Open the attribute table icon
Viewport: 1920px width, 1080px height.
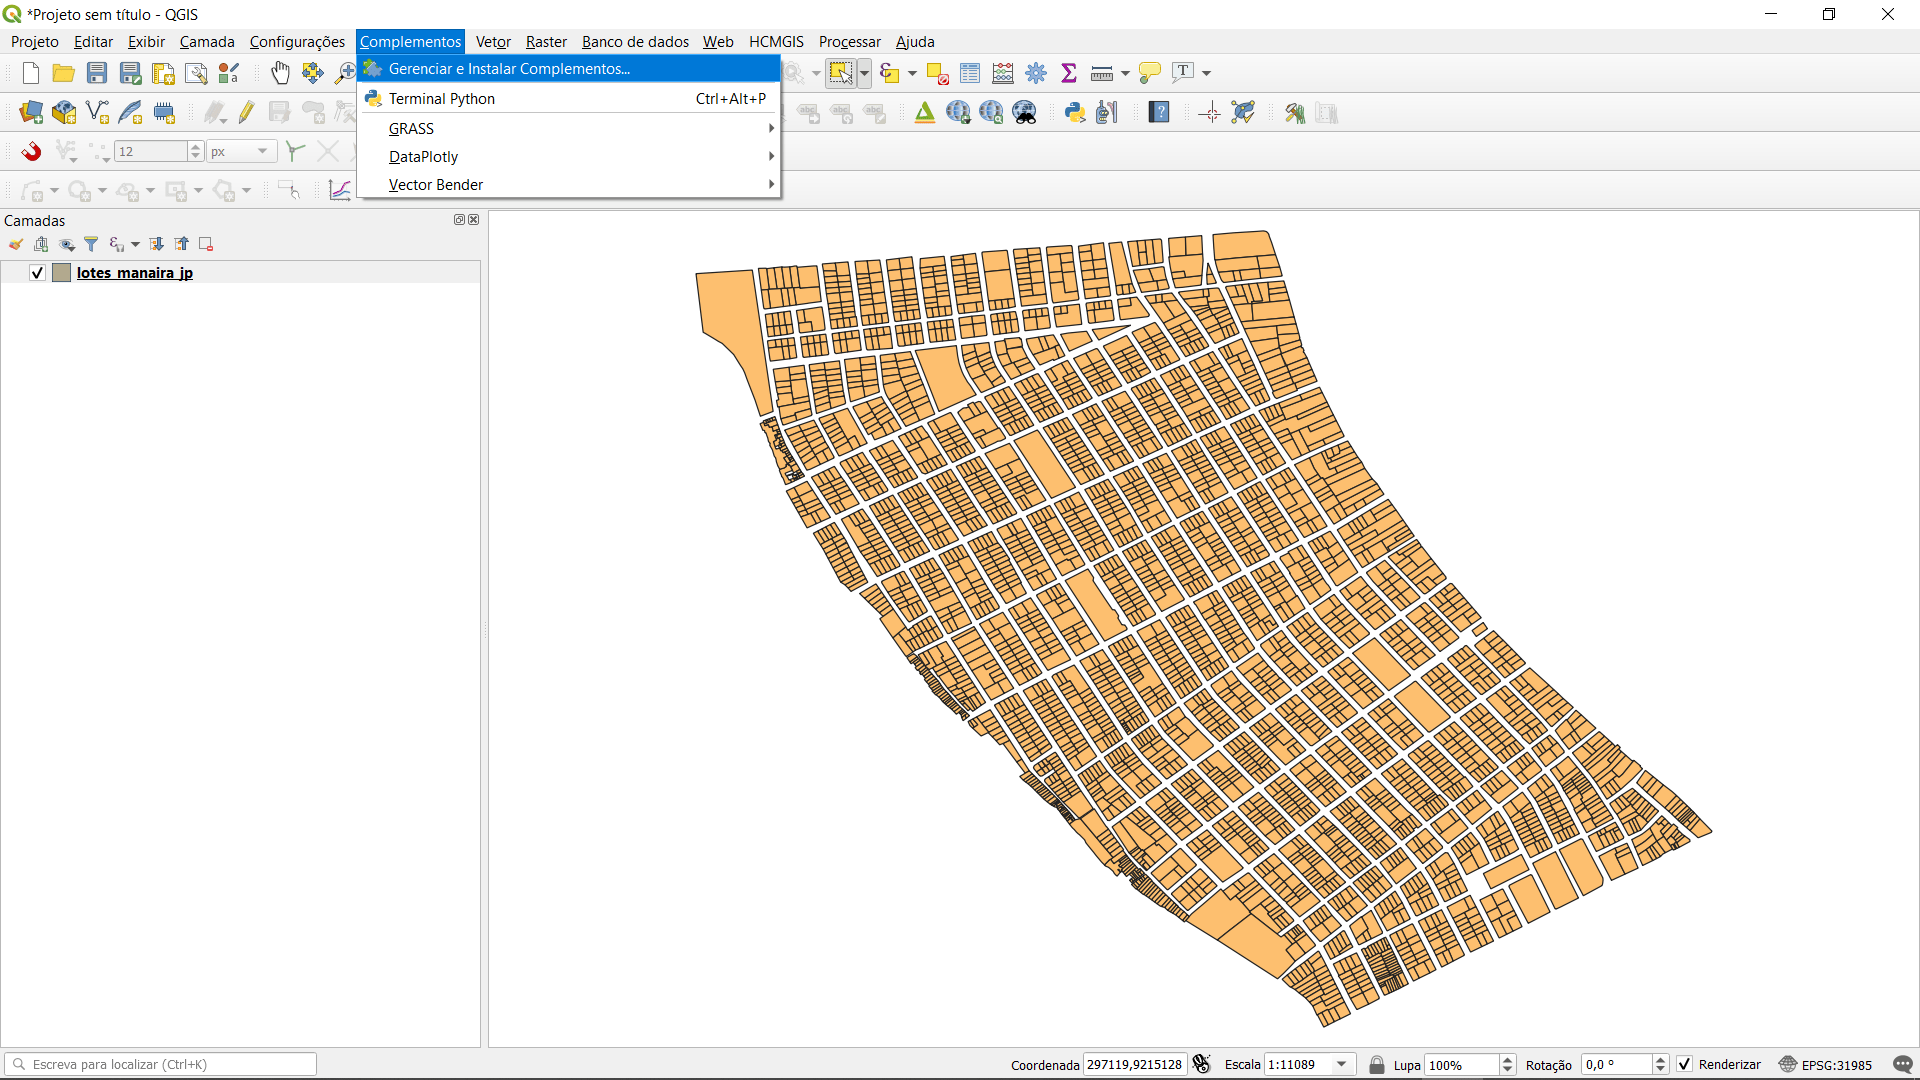click(969, 73)
